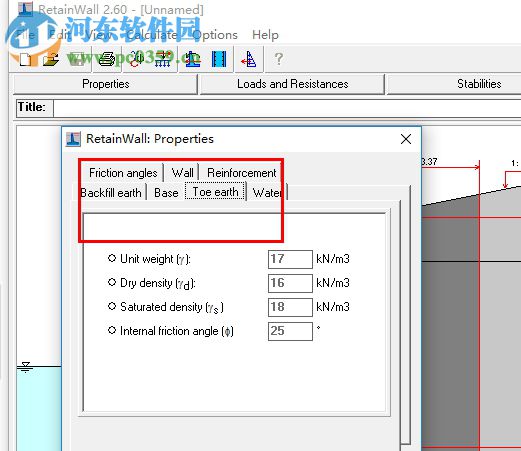The height and width of the screenshot is (451, 521).
Task: Click the kN/m3 unit next to Unit weight
Action: point(333,259)
